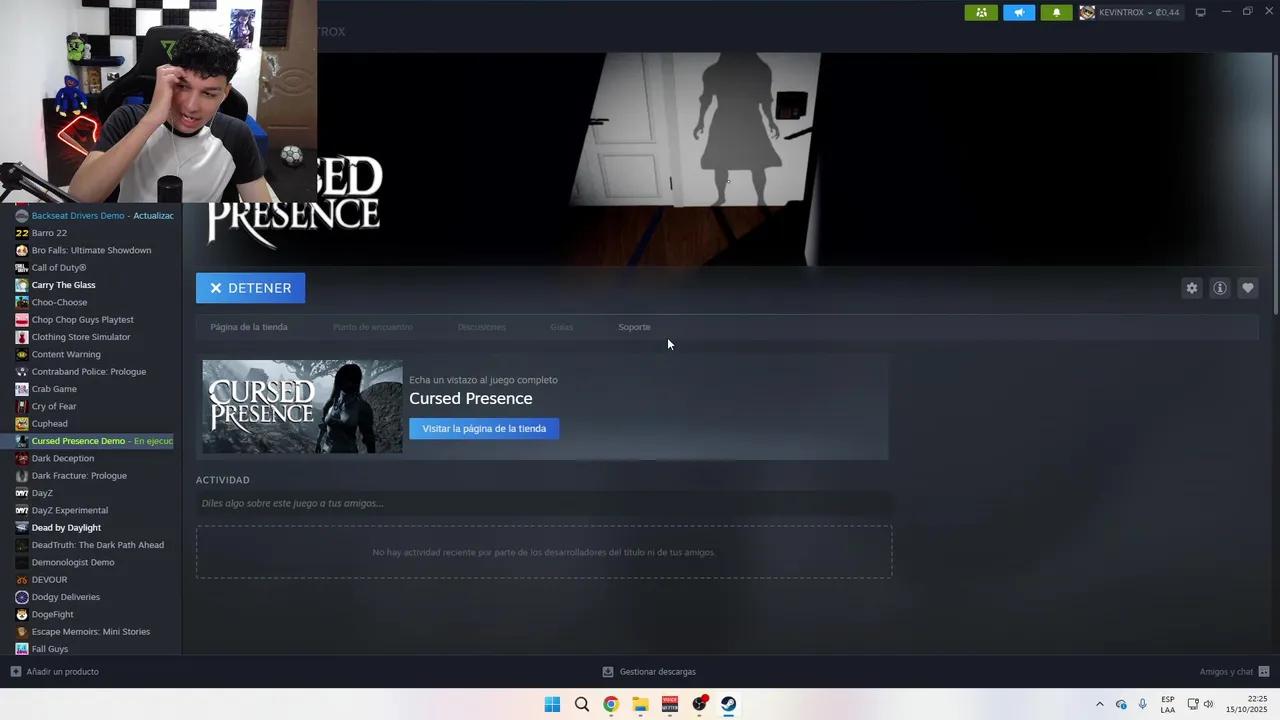Click Añadir un producto
Viewport: 1280px width, 720px height.
54,672
